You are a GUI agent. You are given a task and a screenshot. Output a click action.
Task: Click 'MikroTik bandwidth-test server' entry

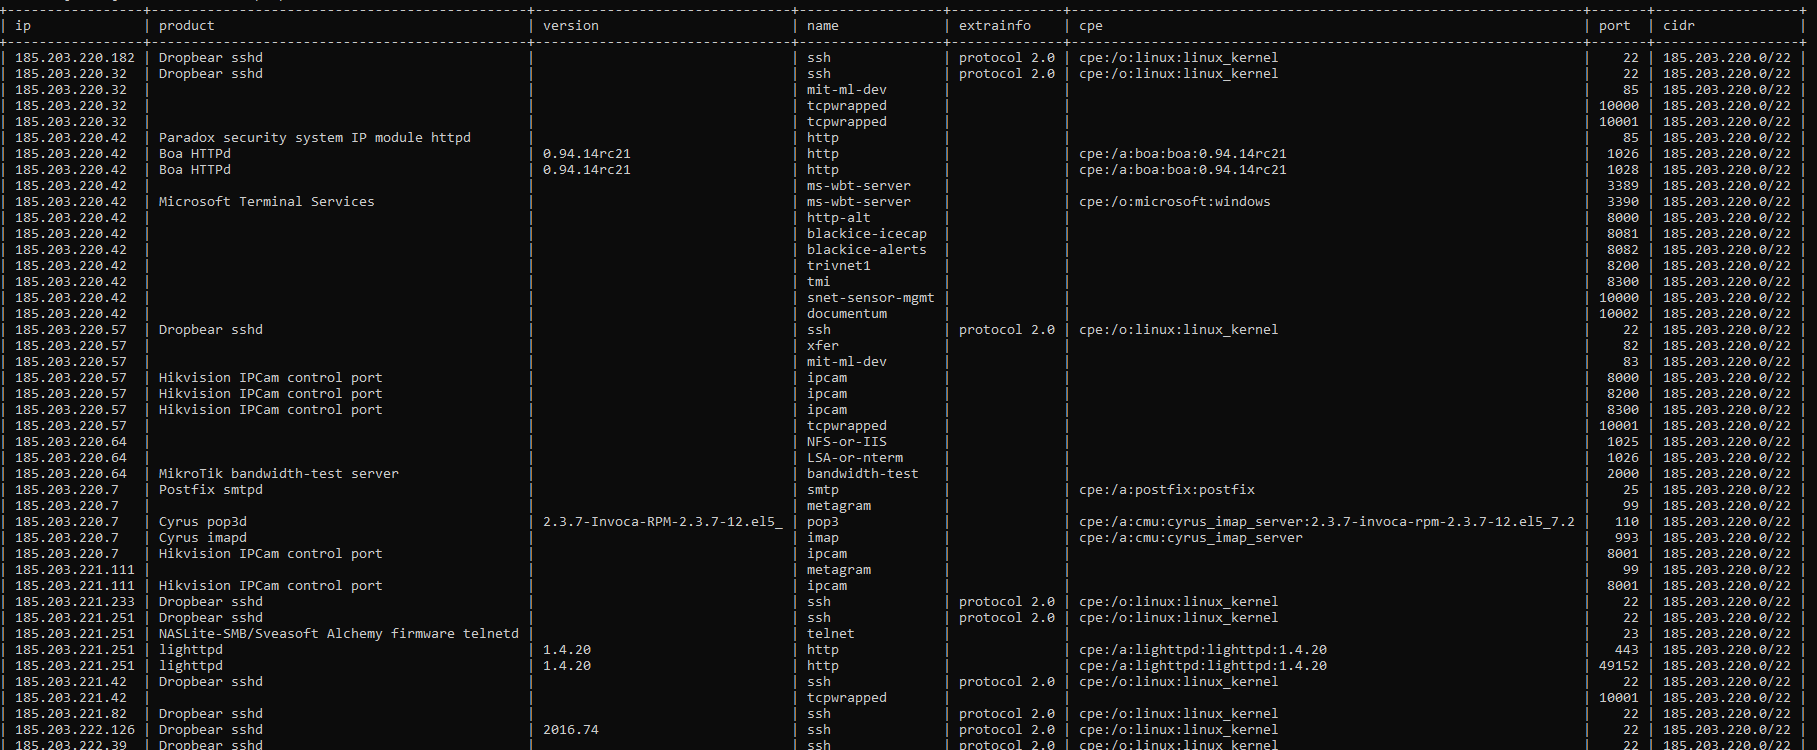tap(279, 474)
